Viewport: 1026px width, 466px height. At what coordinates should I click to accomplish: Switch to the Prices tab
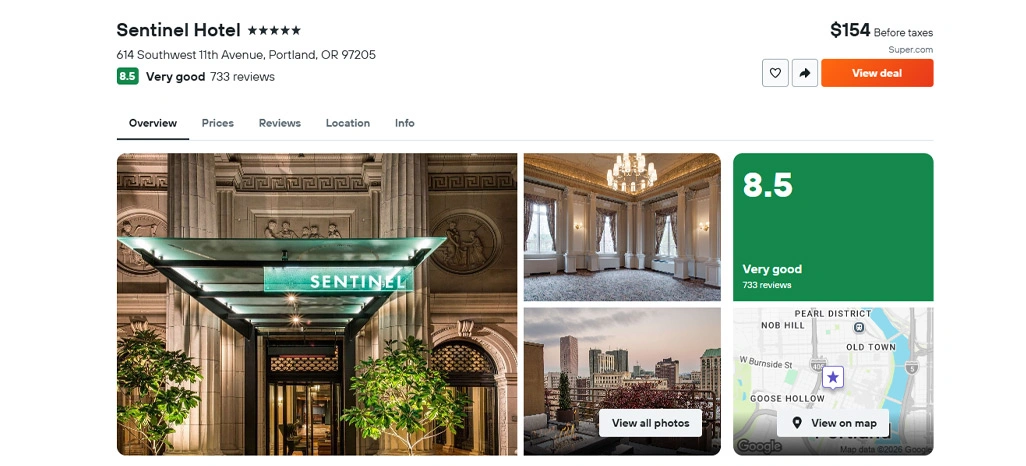(x=217, y=123)
